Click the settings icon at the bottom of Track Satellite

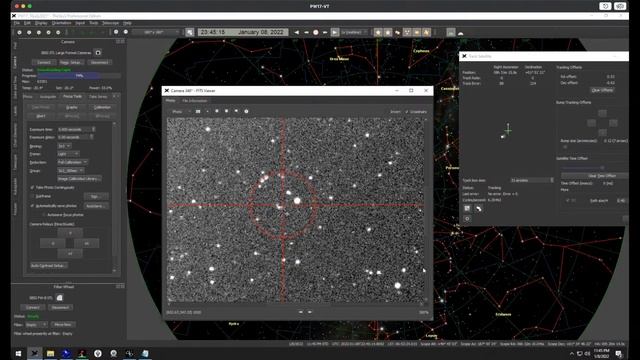tap(467, 219)
